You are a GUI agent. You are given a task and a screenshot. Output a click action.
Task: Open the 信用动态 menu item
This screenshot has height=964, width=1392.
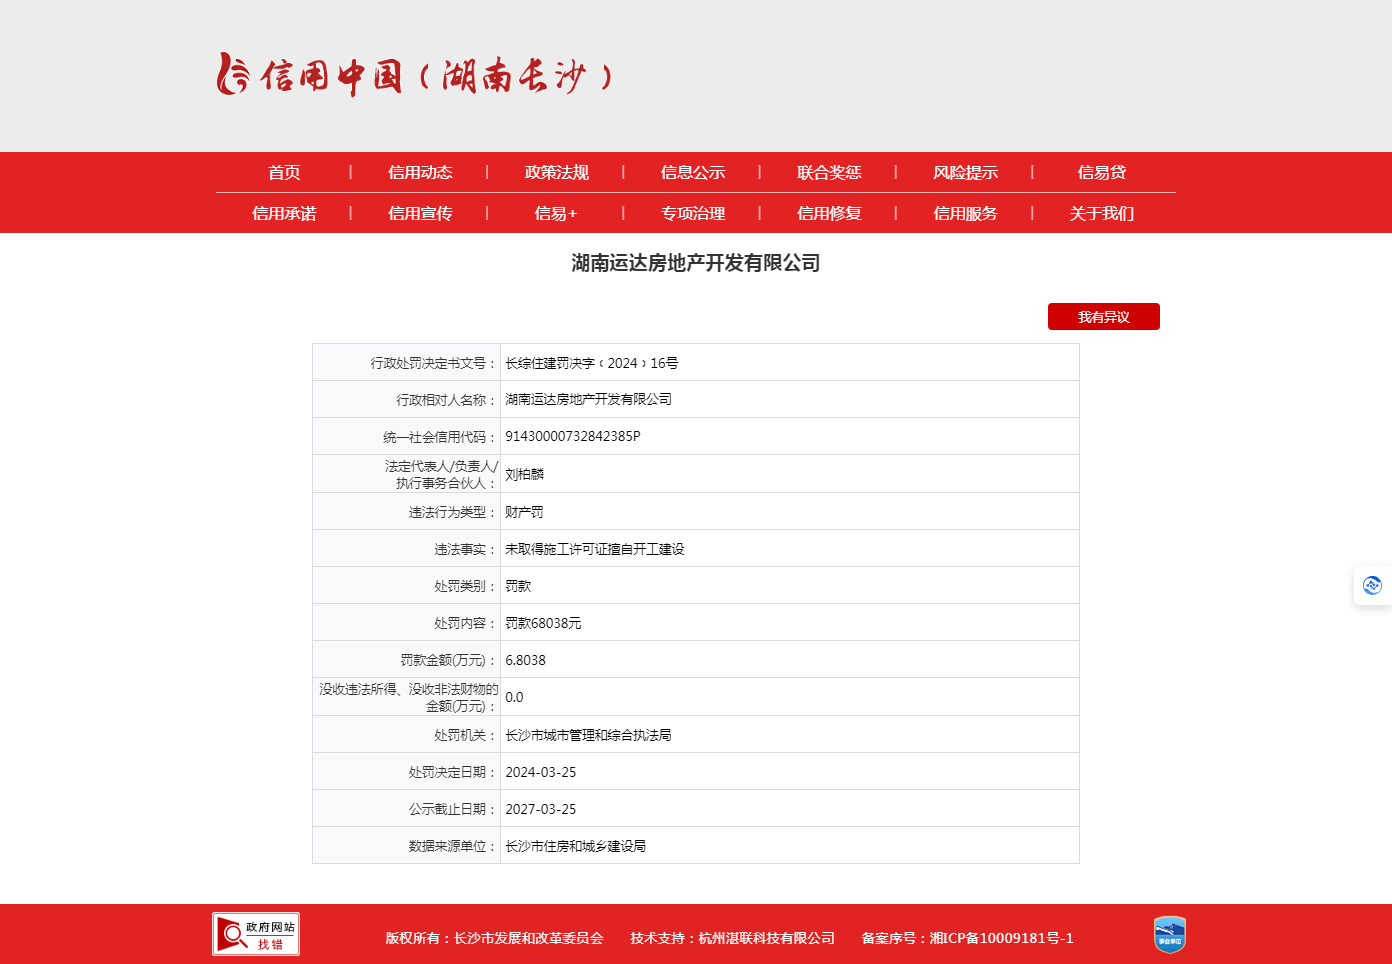click(420, 173)
